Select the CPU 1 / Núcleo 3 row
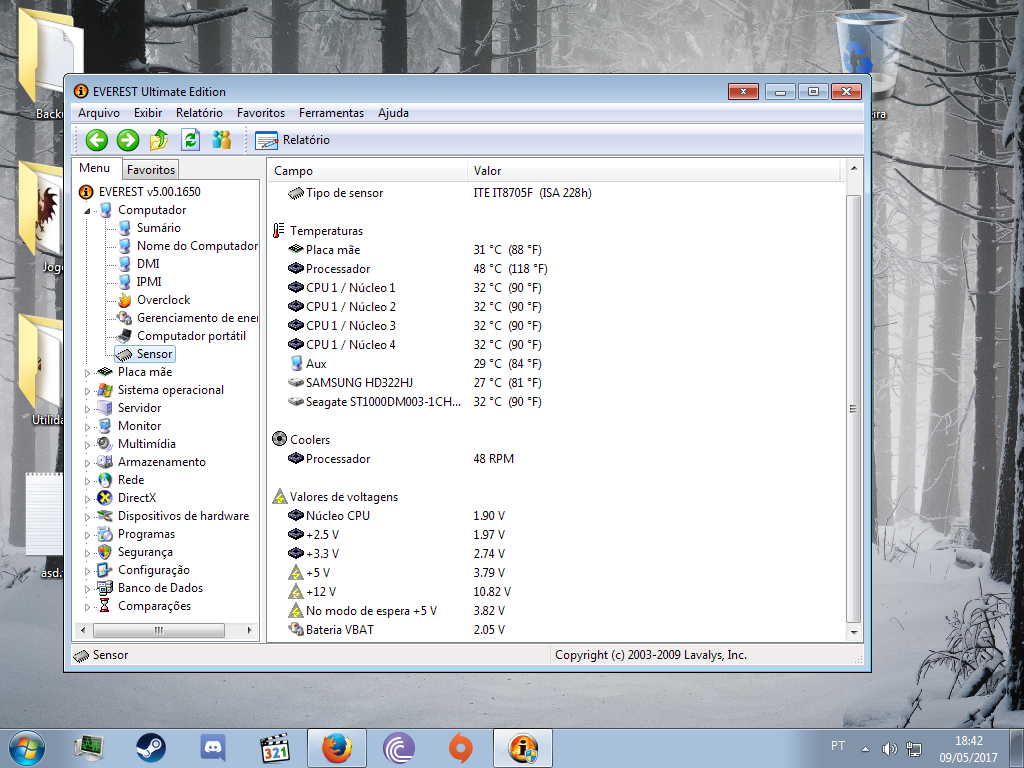The image size is (1024, 768). click(556, 326)
